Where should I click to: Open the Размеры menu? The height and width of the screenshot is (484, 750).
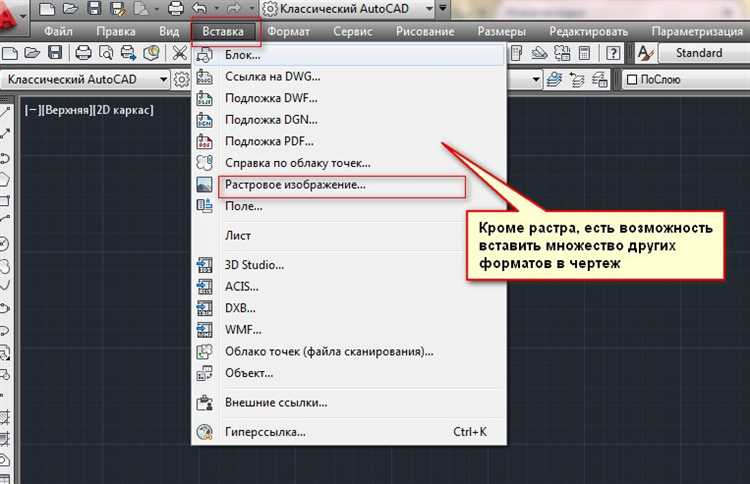coord(502,32)
